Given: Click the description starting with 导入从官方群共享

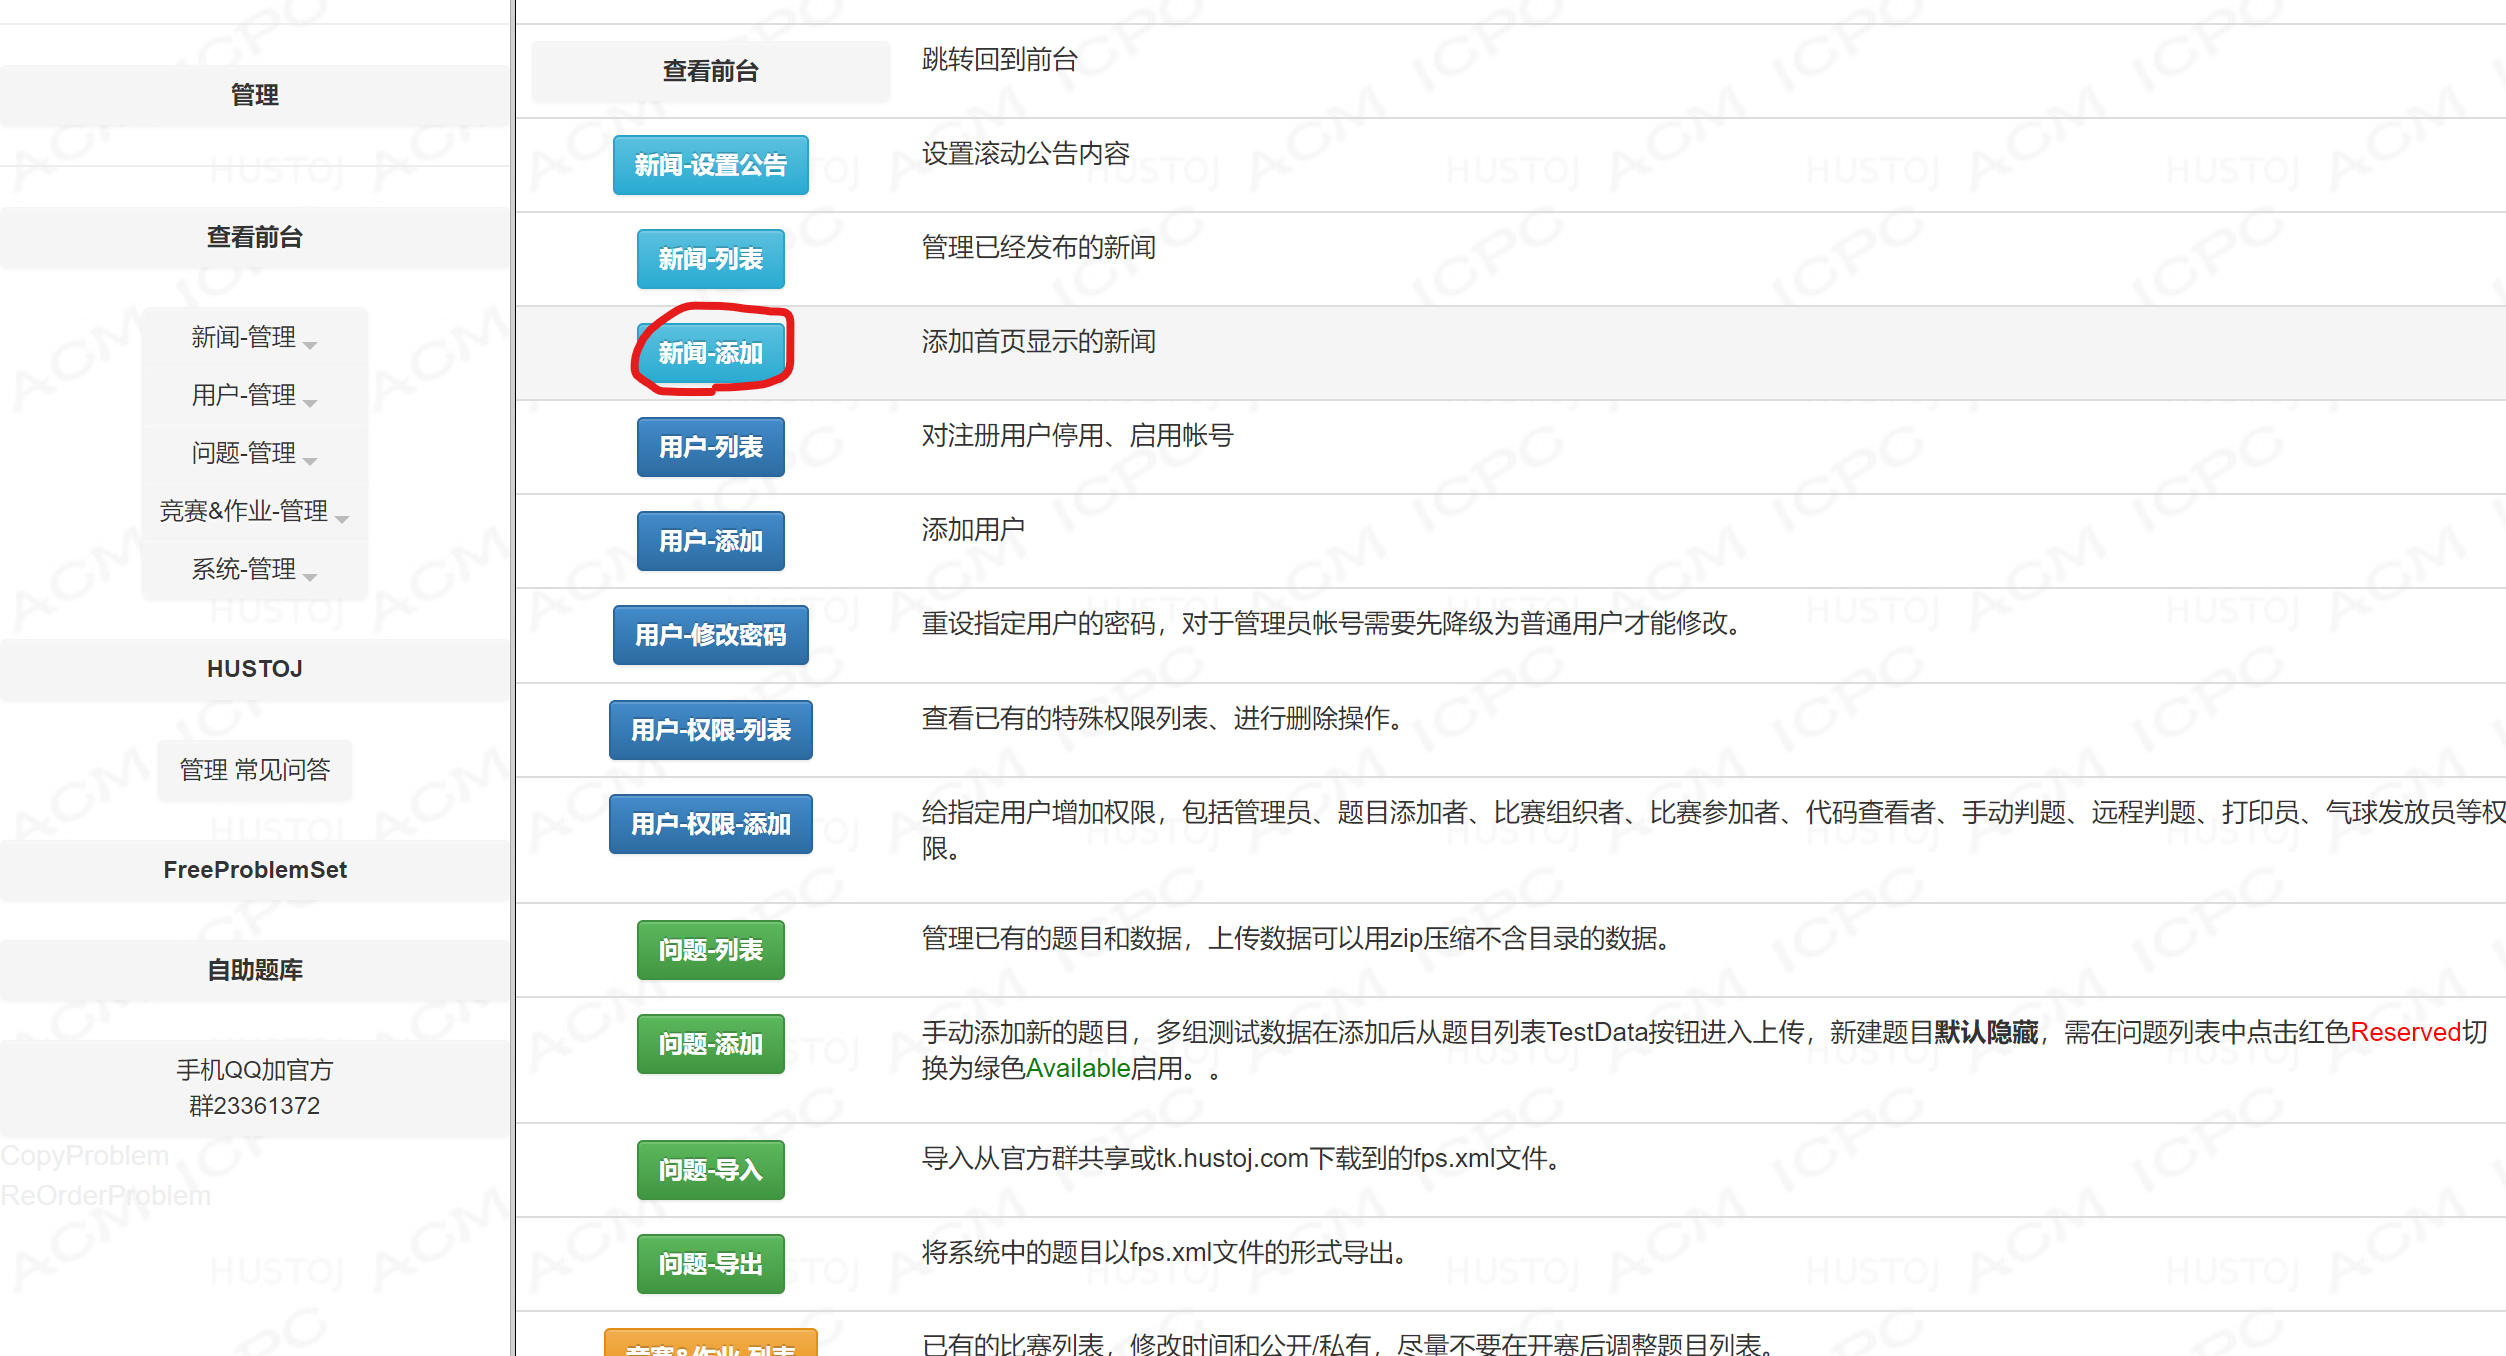Looking at the screenshot, I should tap(1243, 1159).
